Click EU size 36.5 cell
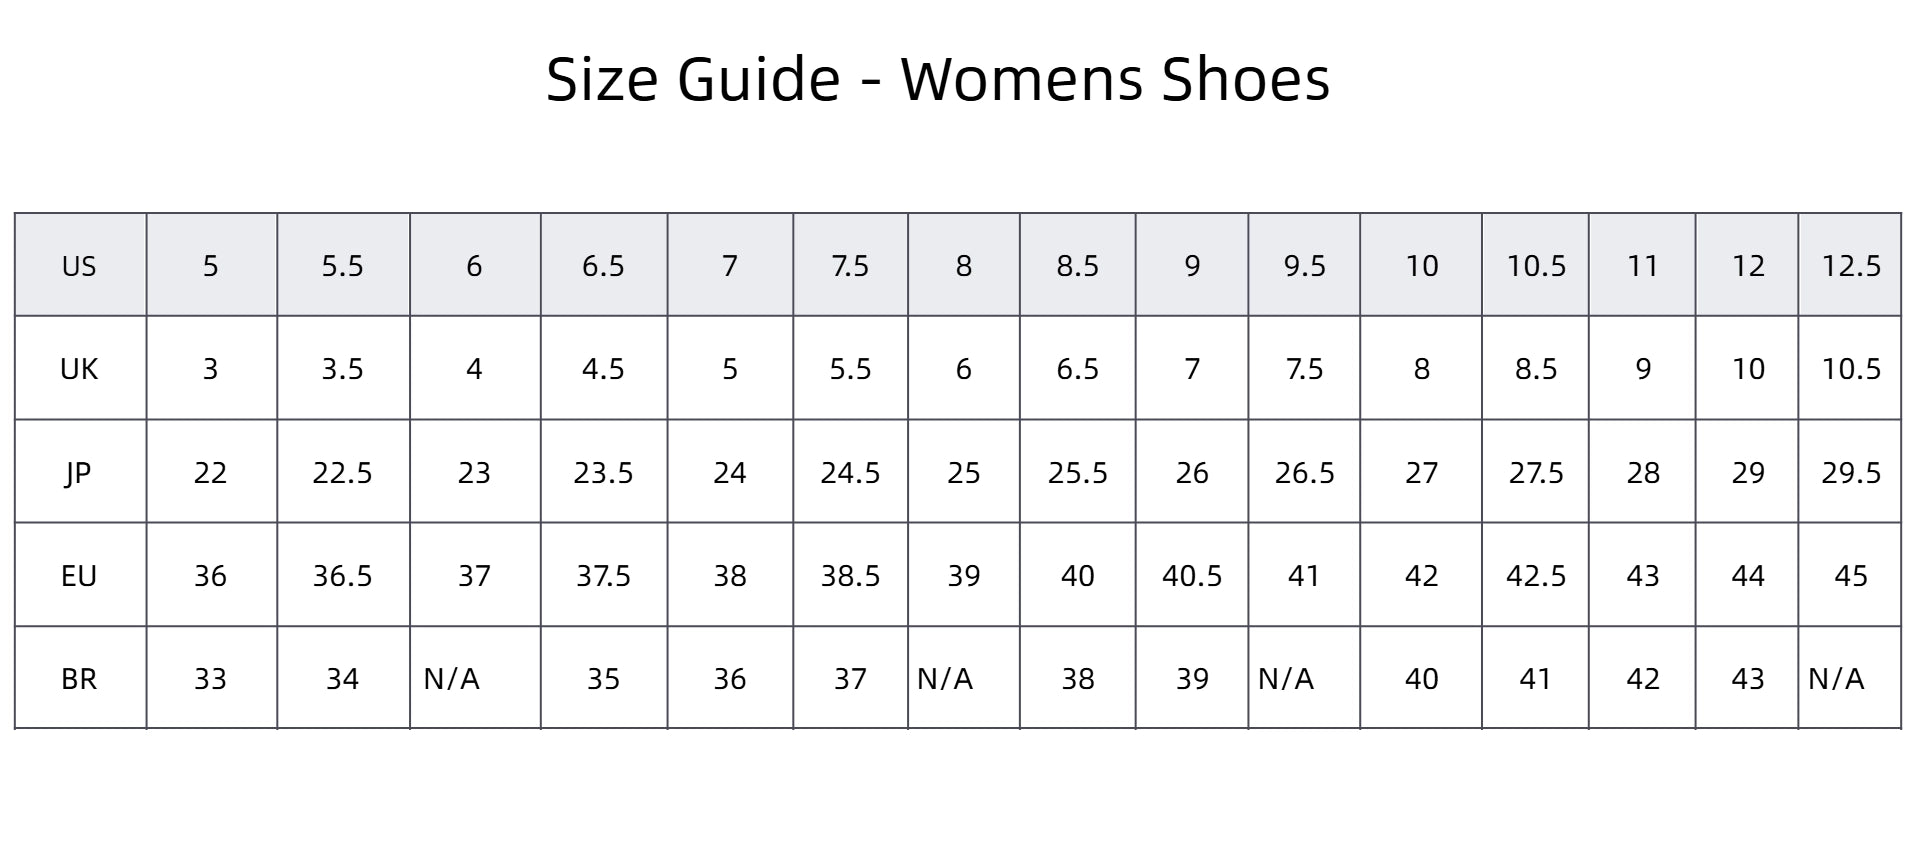Image resolution: width=1920 pixels, height=844 pixels. [342, 576]
